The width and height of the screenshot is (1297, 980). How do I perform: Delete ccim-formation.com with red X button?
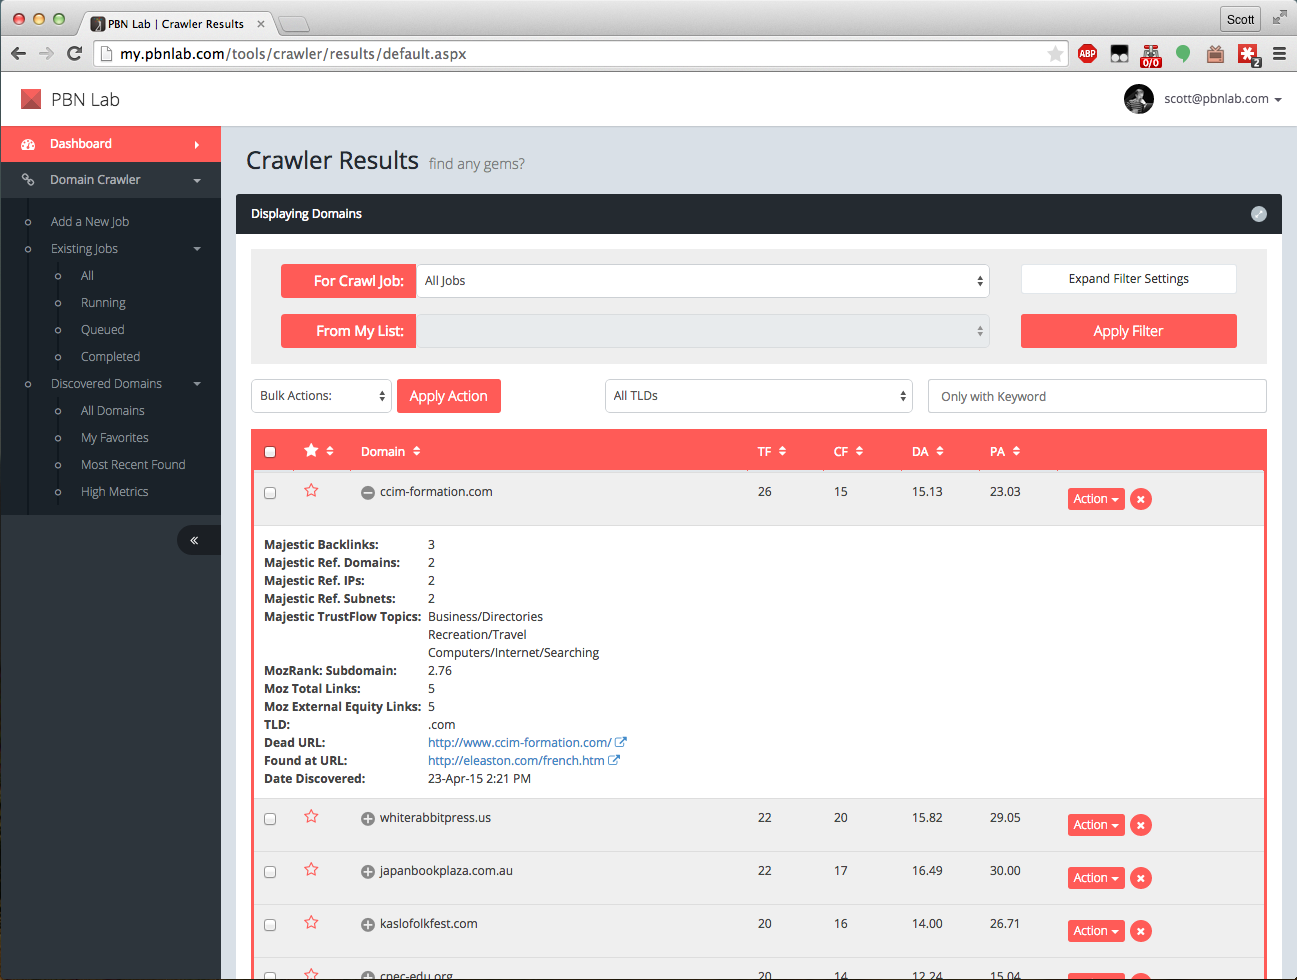pos(1141,499)
